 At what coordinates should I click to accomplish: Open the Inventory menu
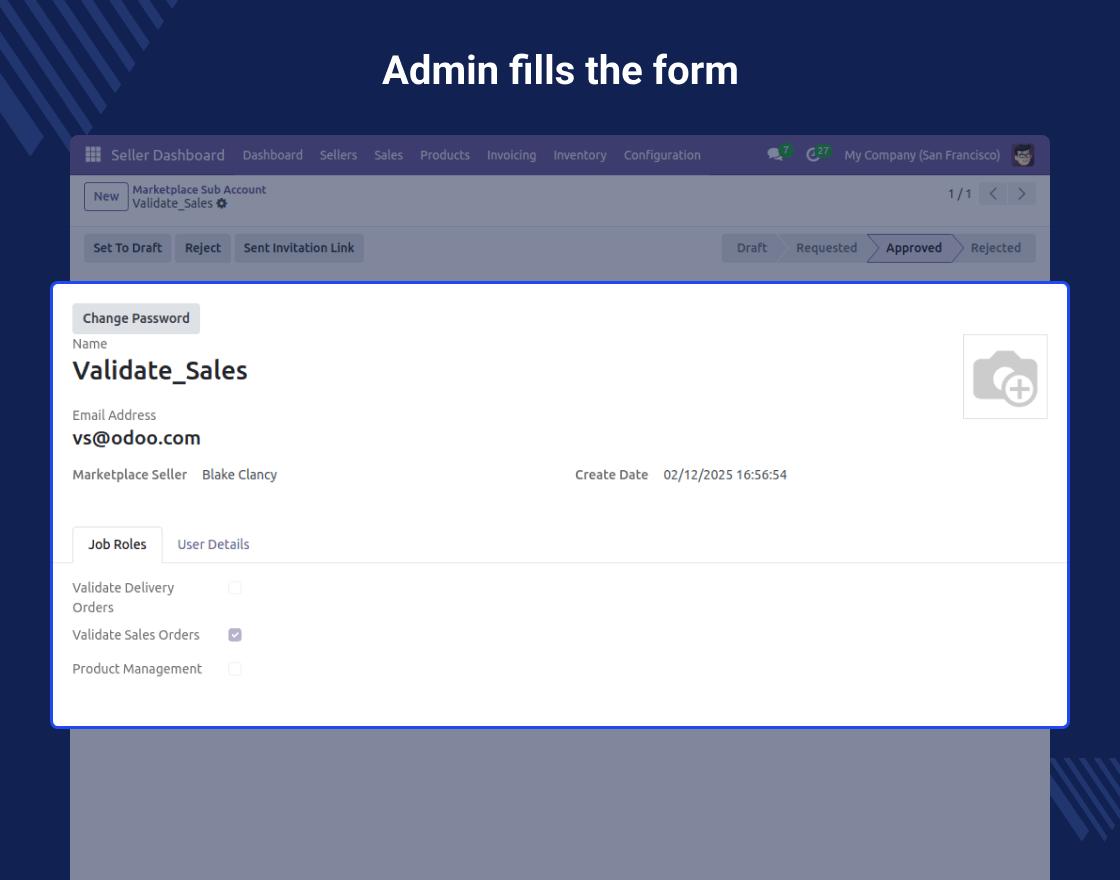pyautogui.click(x=580, y=155)
